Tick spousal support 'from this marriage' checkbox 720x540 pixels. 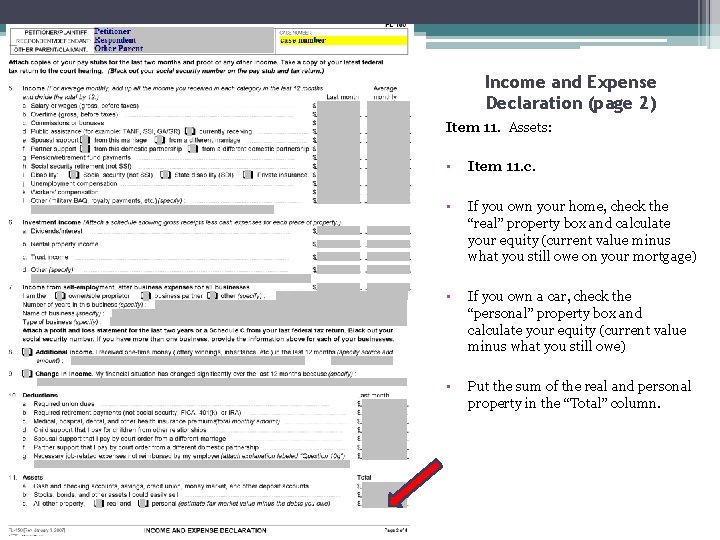pyautogui.click(x=85, y=140)
